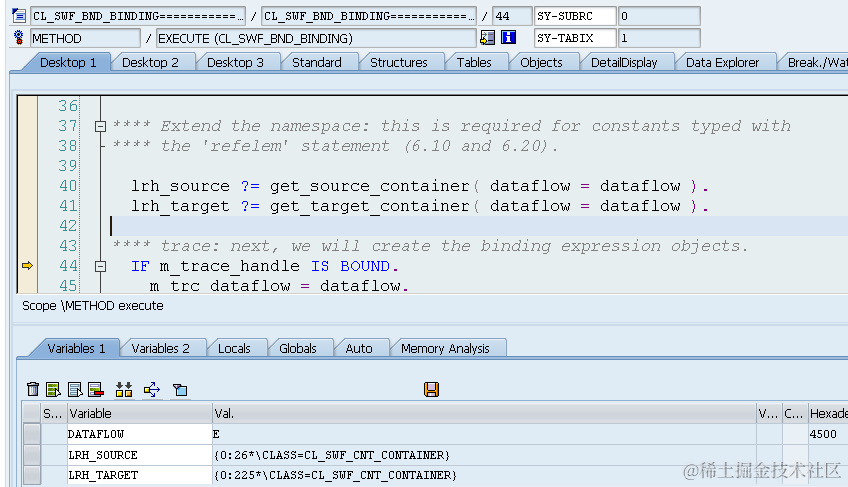Click the gray append row icon after green one
The width and height of the screenshot is (848, 487).
click(75, 389)
